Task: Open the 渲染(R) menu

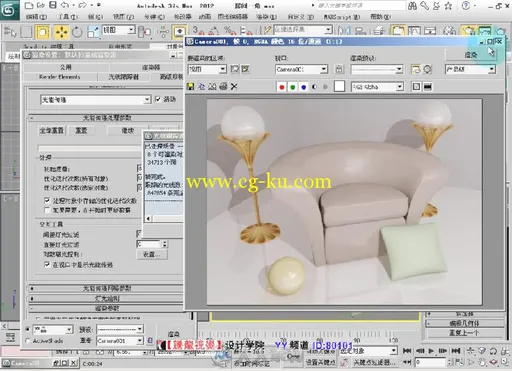Action: tap(266, 17)
